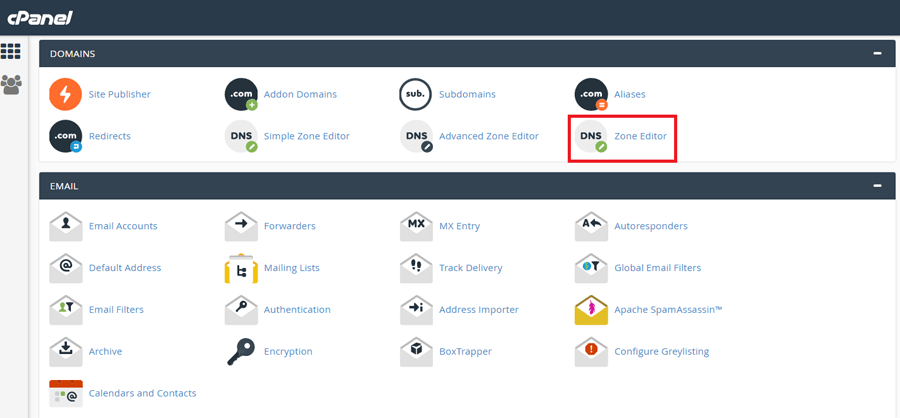Click the EMAIL section header title
The image size is (900, 418).
[x=64, y=187]
